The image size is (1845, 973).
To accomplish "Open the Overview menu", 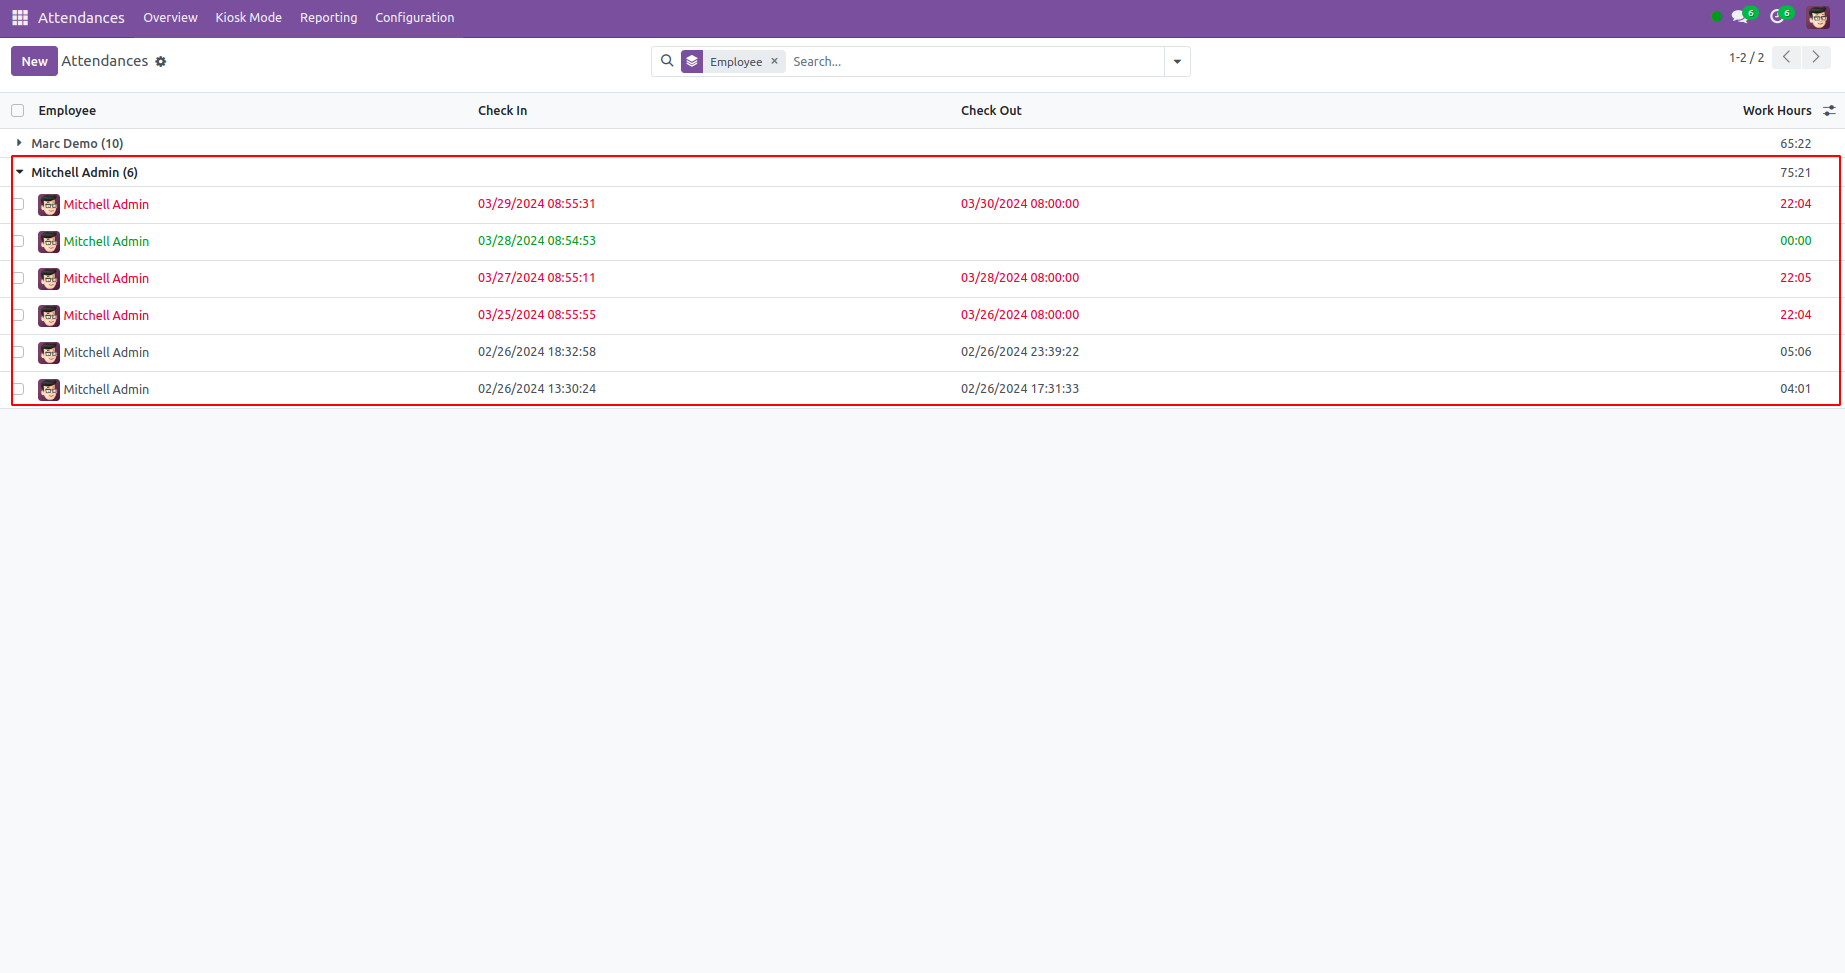I will (x=170, y=18).
